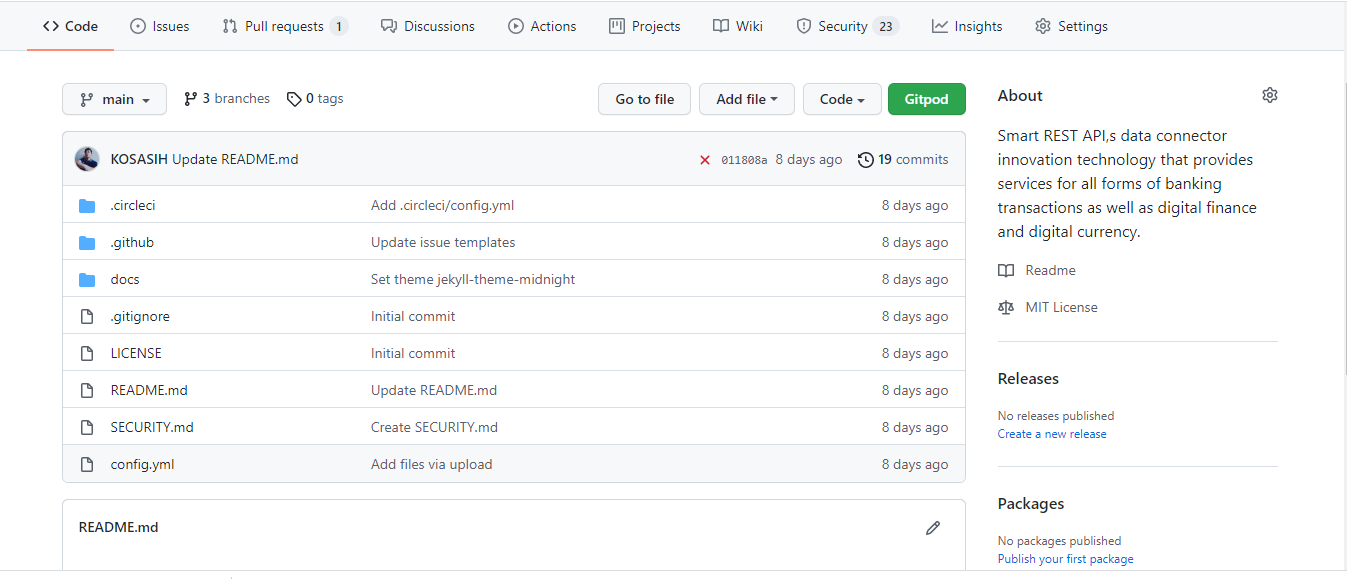Viewport: 1347px width, 579px height.
Task: Expand the main branch dropdown
Action: point(114,99)
